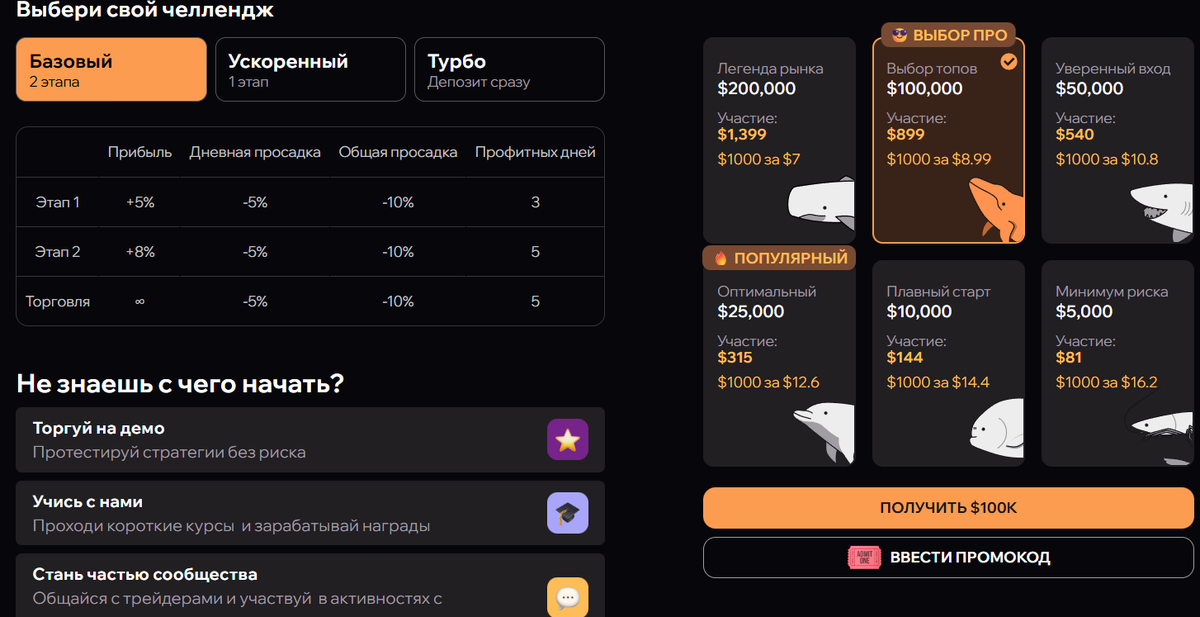Click the checkmark on Выбор топов card
The width and height of the screenshot is (1200, 617).
pos(1009,62)
